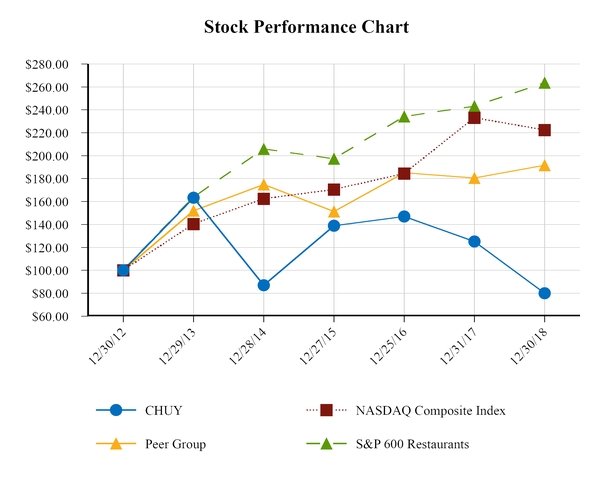The height and width of the screenshot is (480, 613).
Task: Select NASDAQ square marker at 12/31/17
Action: click(x=474, y=118)
